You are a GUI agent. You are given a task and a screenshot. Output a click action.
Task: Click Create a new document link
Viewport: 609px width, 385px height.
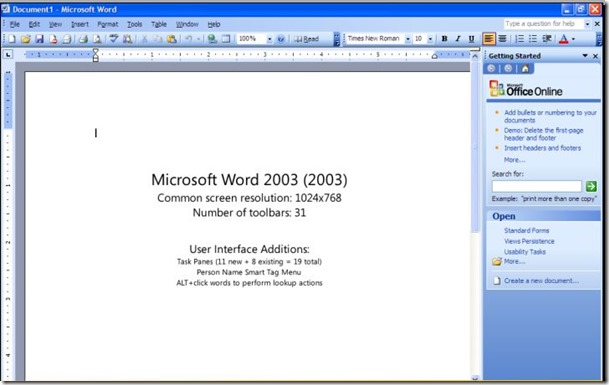(541, 280)
